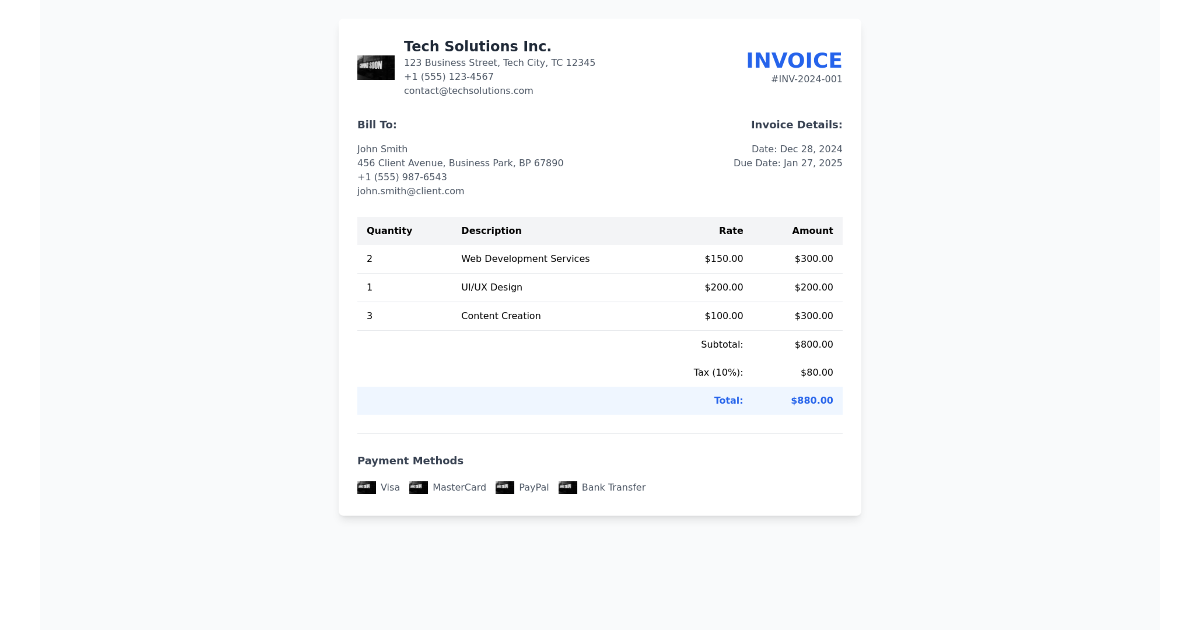Image resolution: width=1200 pixels, height=630 pixels.
Task: Click the john.smith@client.com email address
Action: pyautogui.click(x=410, y=190)
